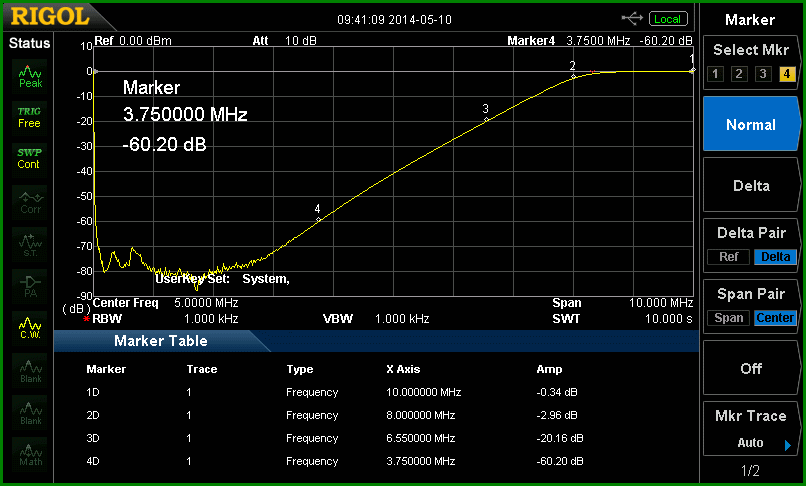Viewport: 806px width, 486px height.
Task: Click marker 3 on the trace
Action: pos(486,119)
